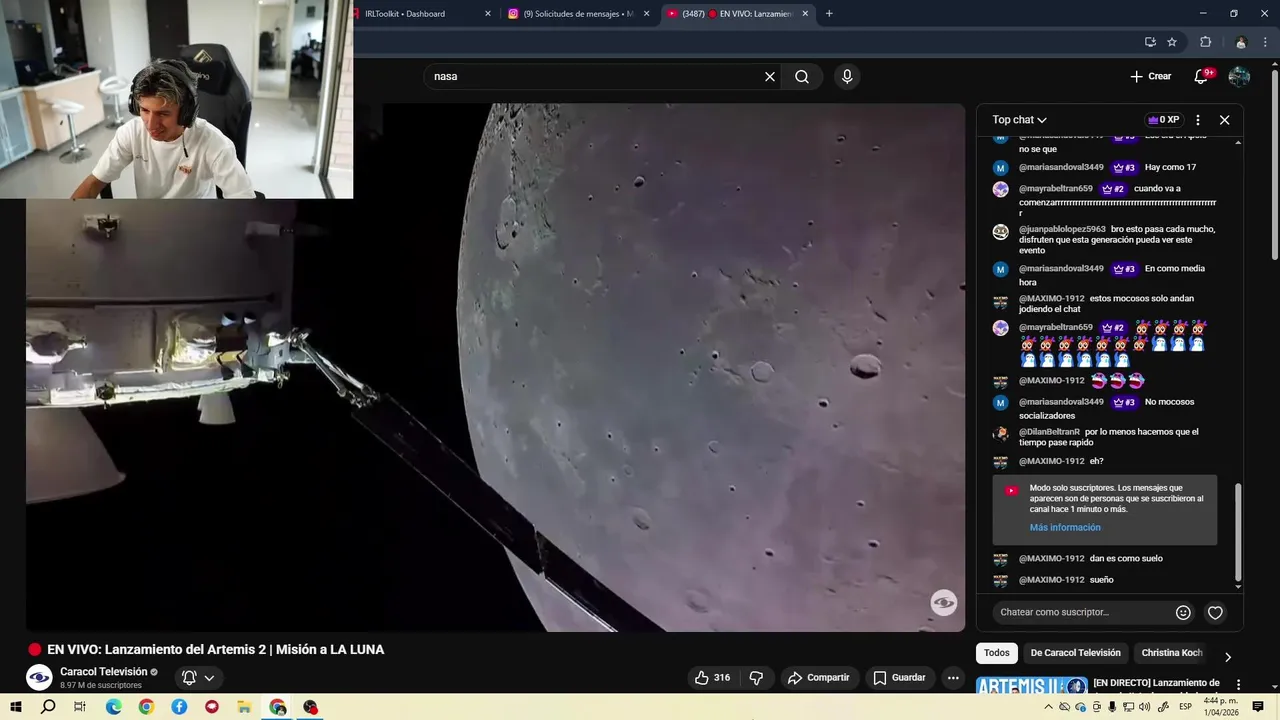Image resolution: width=1280 pixels, height=720 pixels.
Task: Open Windows taskbar search
Action: (x=48, y=707)
